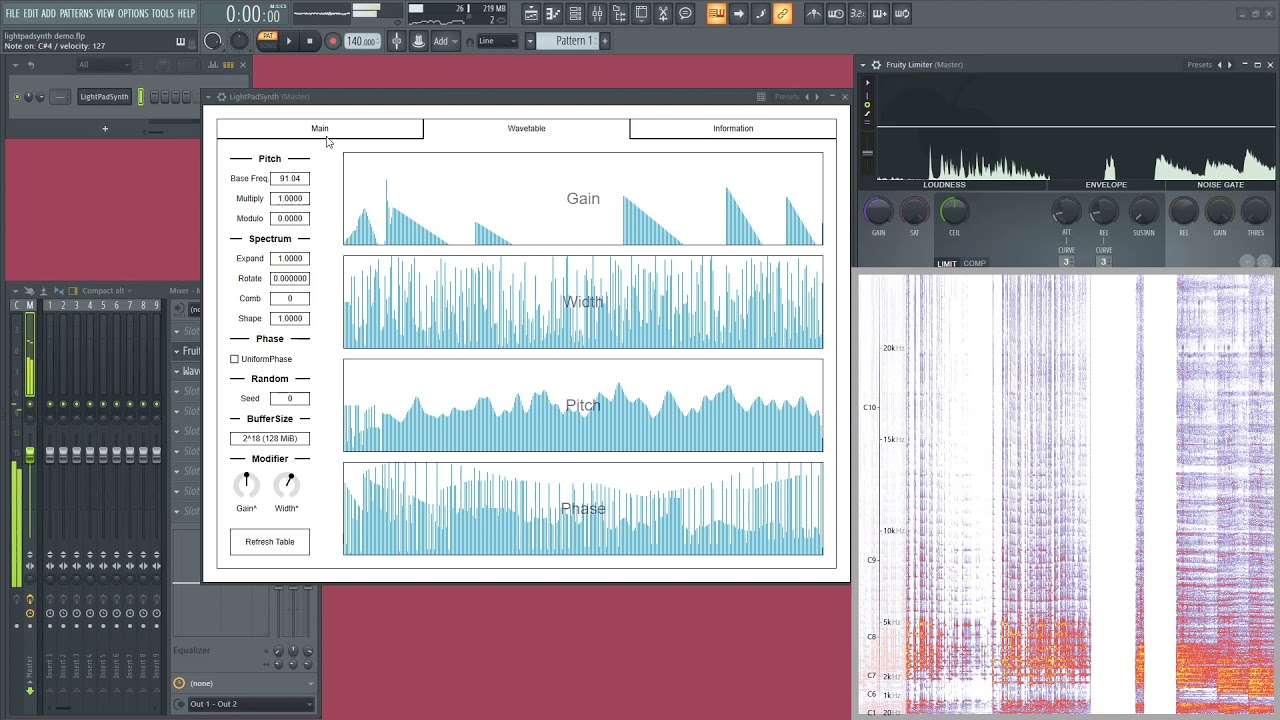This screenshot has height=720, width=1280.
Task: Open the Line snap dropdown
Action: click(497, 41)
